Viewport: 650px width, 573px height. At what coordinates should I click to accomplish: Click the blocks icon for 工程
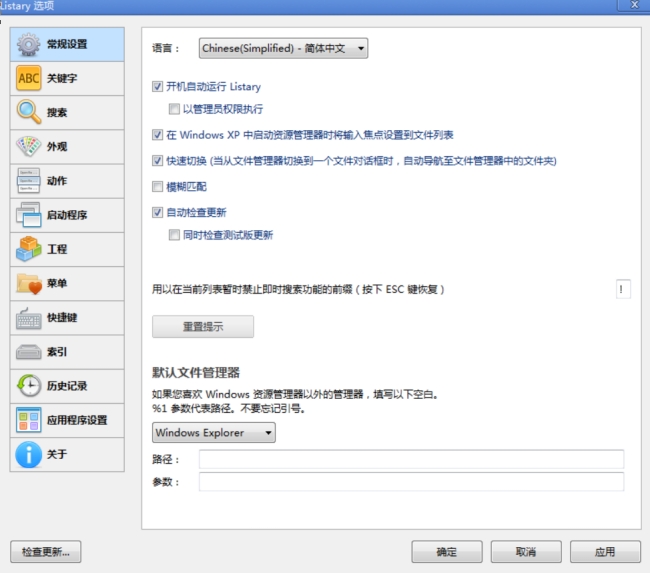[28, 249]
